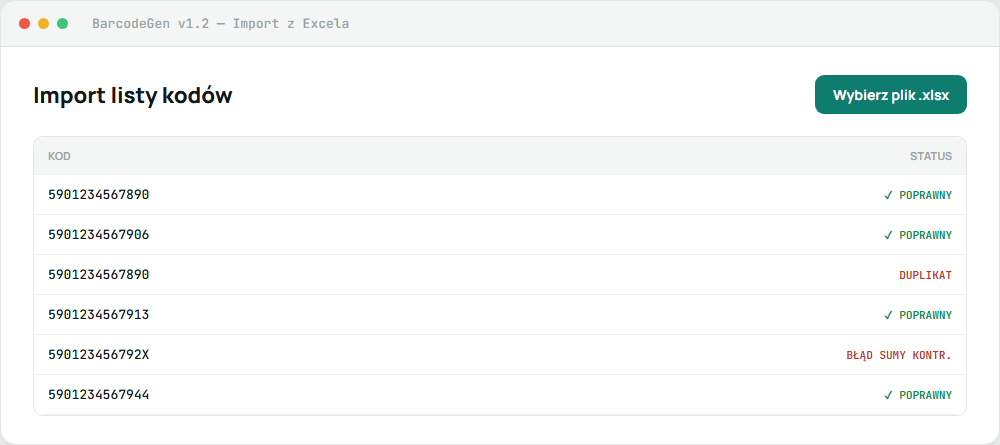Click the Import listy kodów heading
This screenshot has width=1000, height=445.
(133, 96)
